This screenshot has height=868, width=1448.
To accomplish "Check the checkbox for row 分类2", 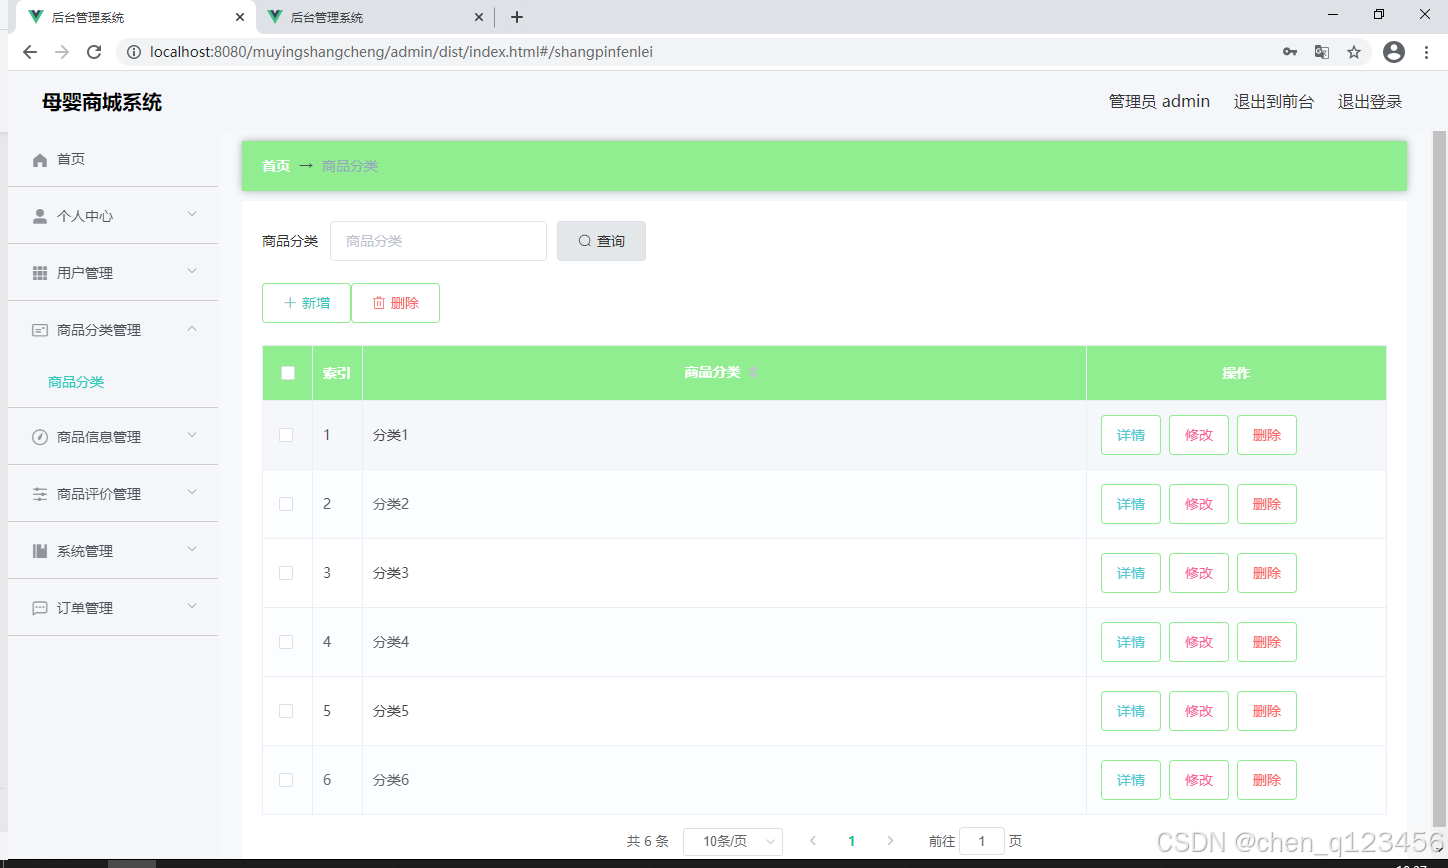I will [286, 504].
